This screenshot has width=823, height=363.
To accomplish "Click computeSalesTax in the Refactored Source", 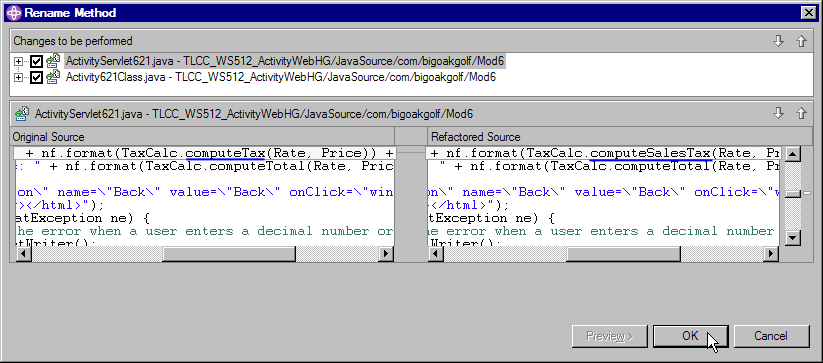I will [x=651, y=153].
